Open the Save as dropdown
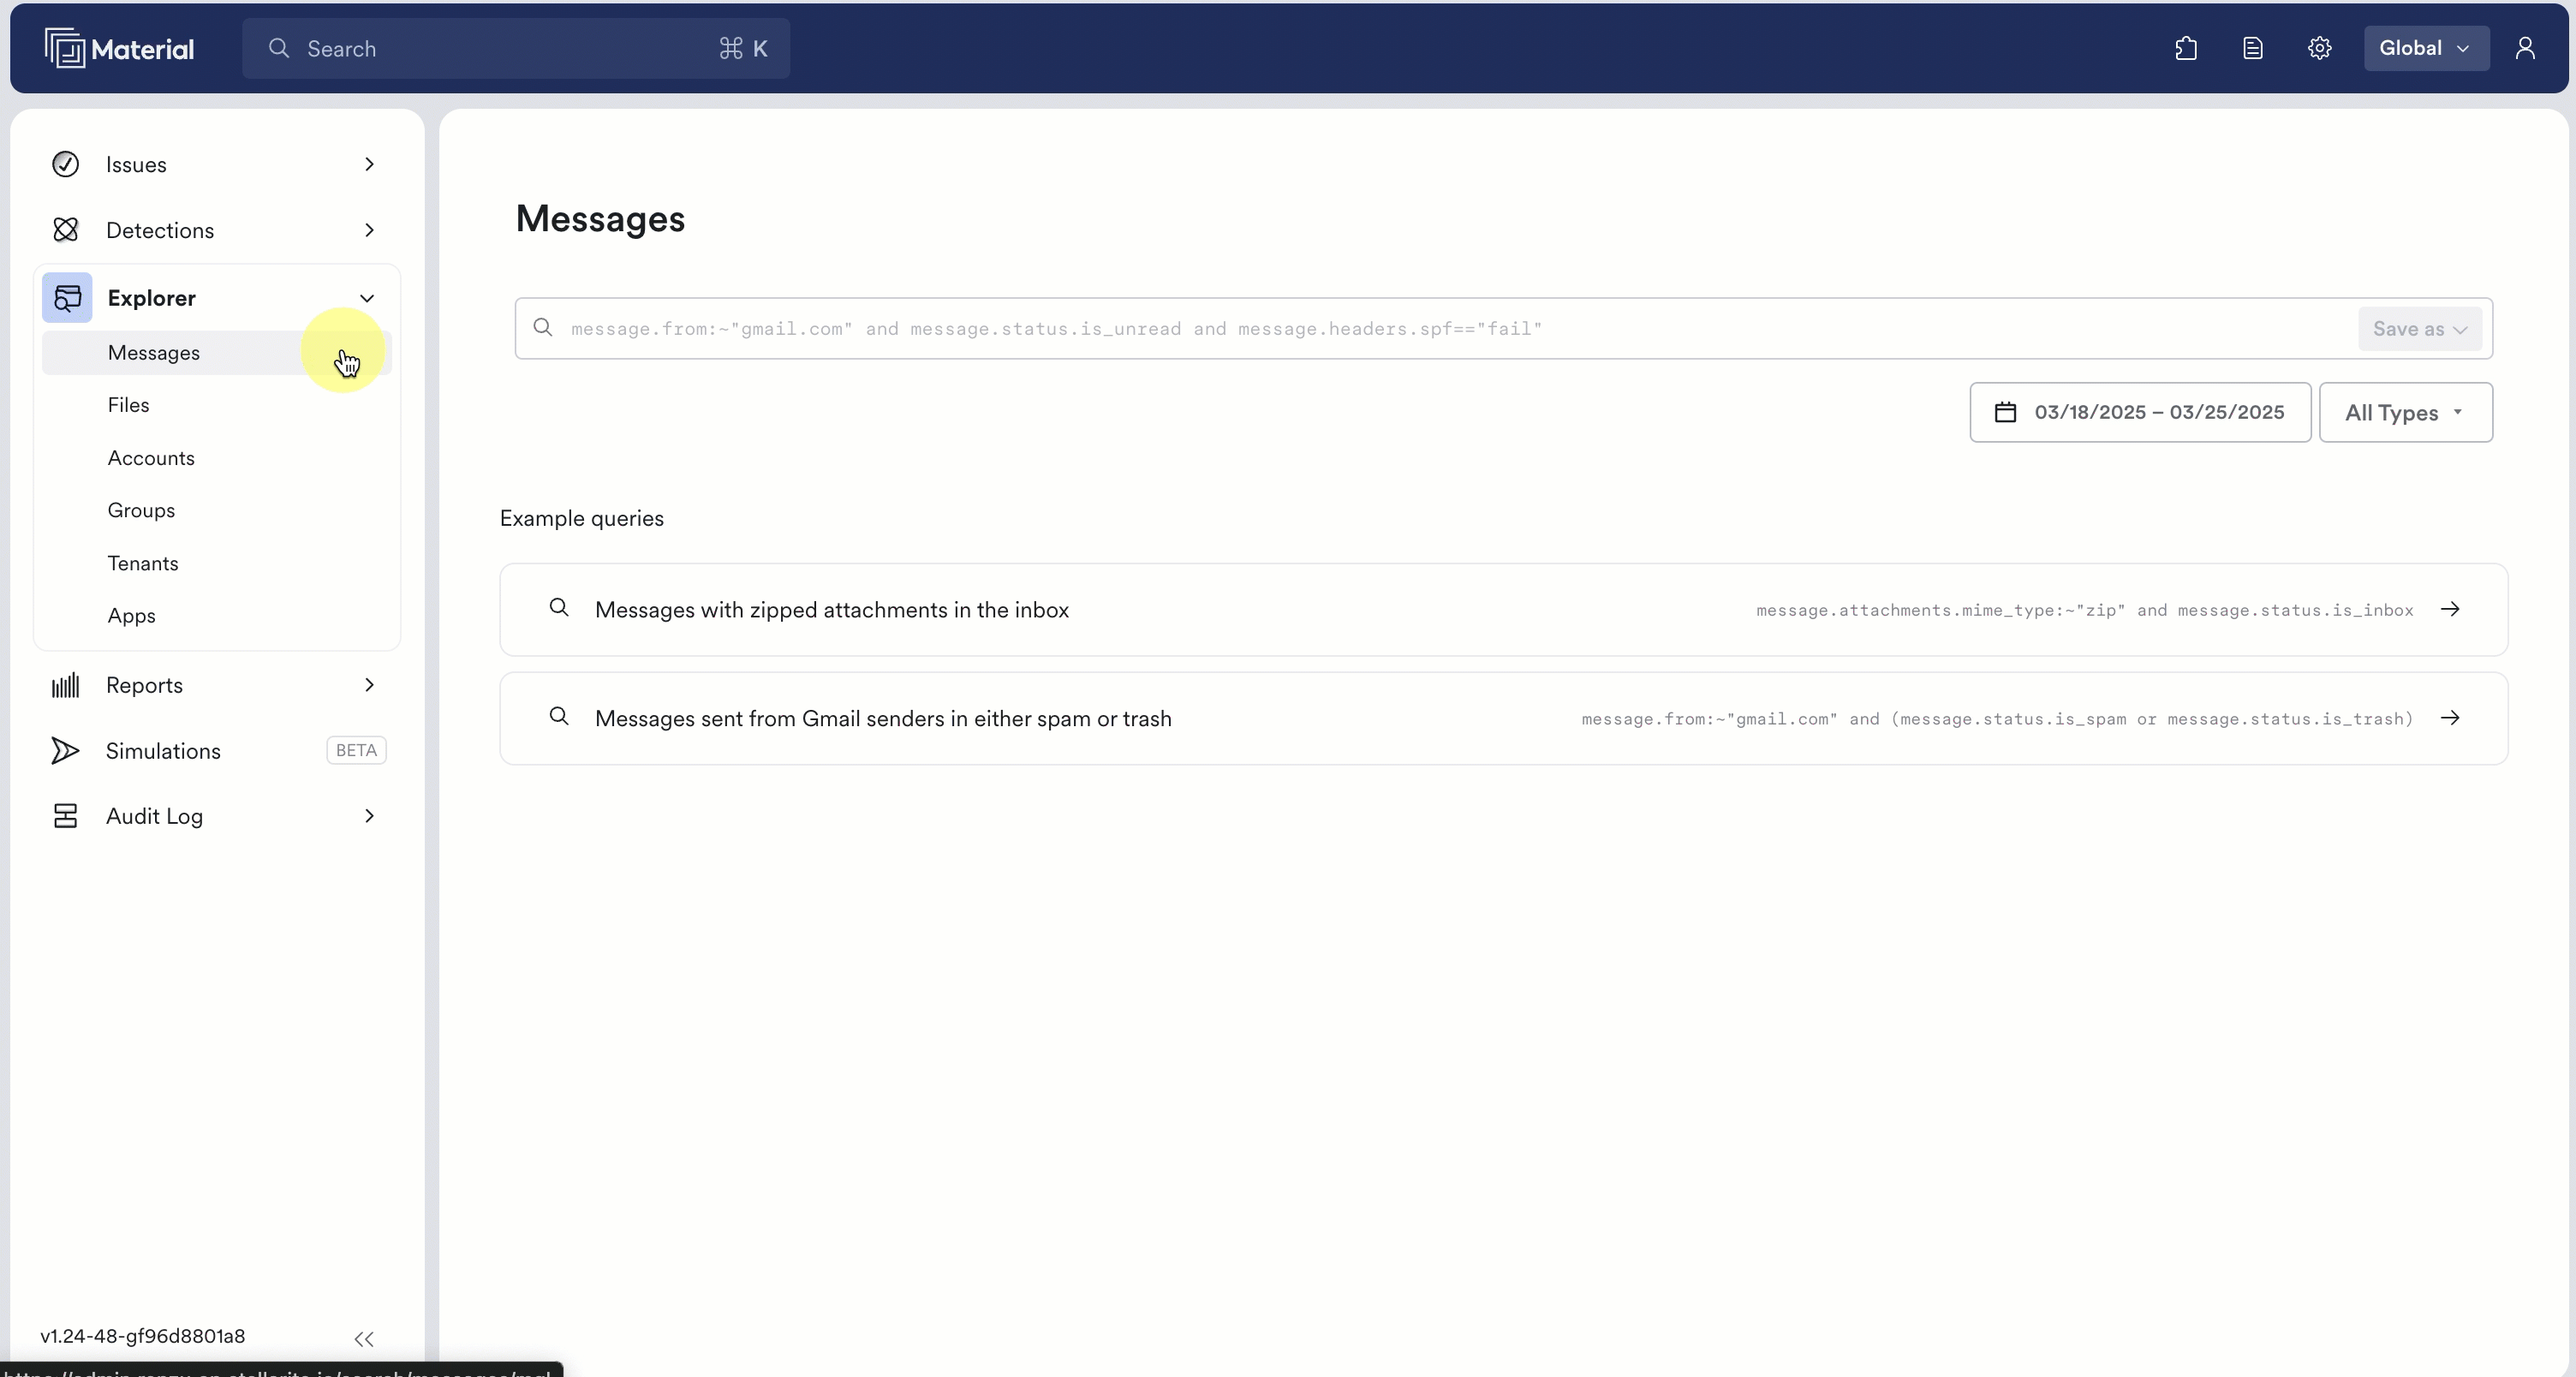The width and height of the screenshot is (2576, 1377). click(2420, 329)
